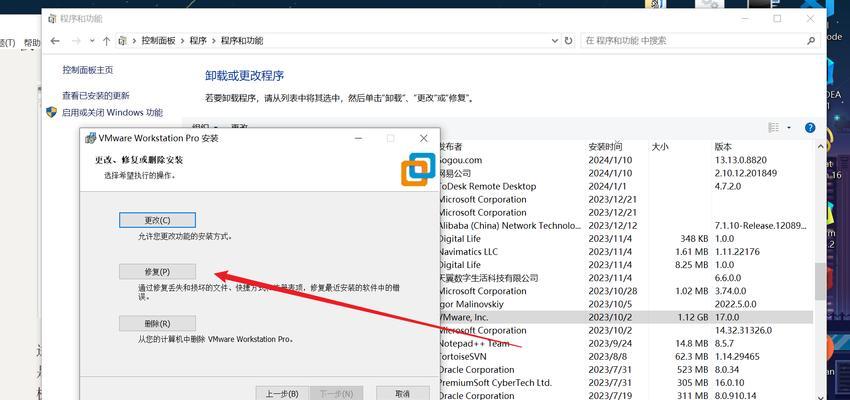Go back with the left arrow navigation icon
This screenshot has width=850, height=400.
55,41
